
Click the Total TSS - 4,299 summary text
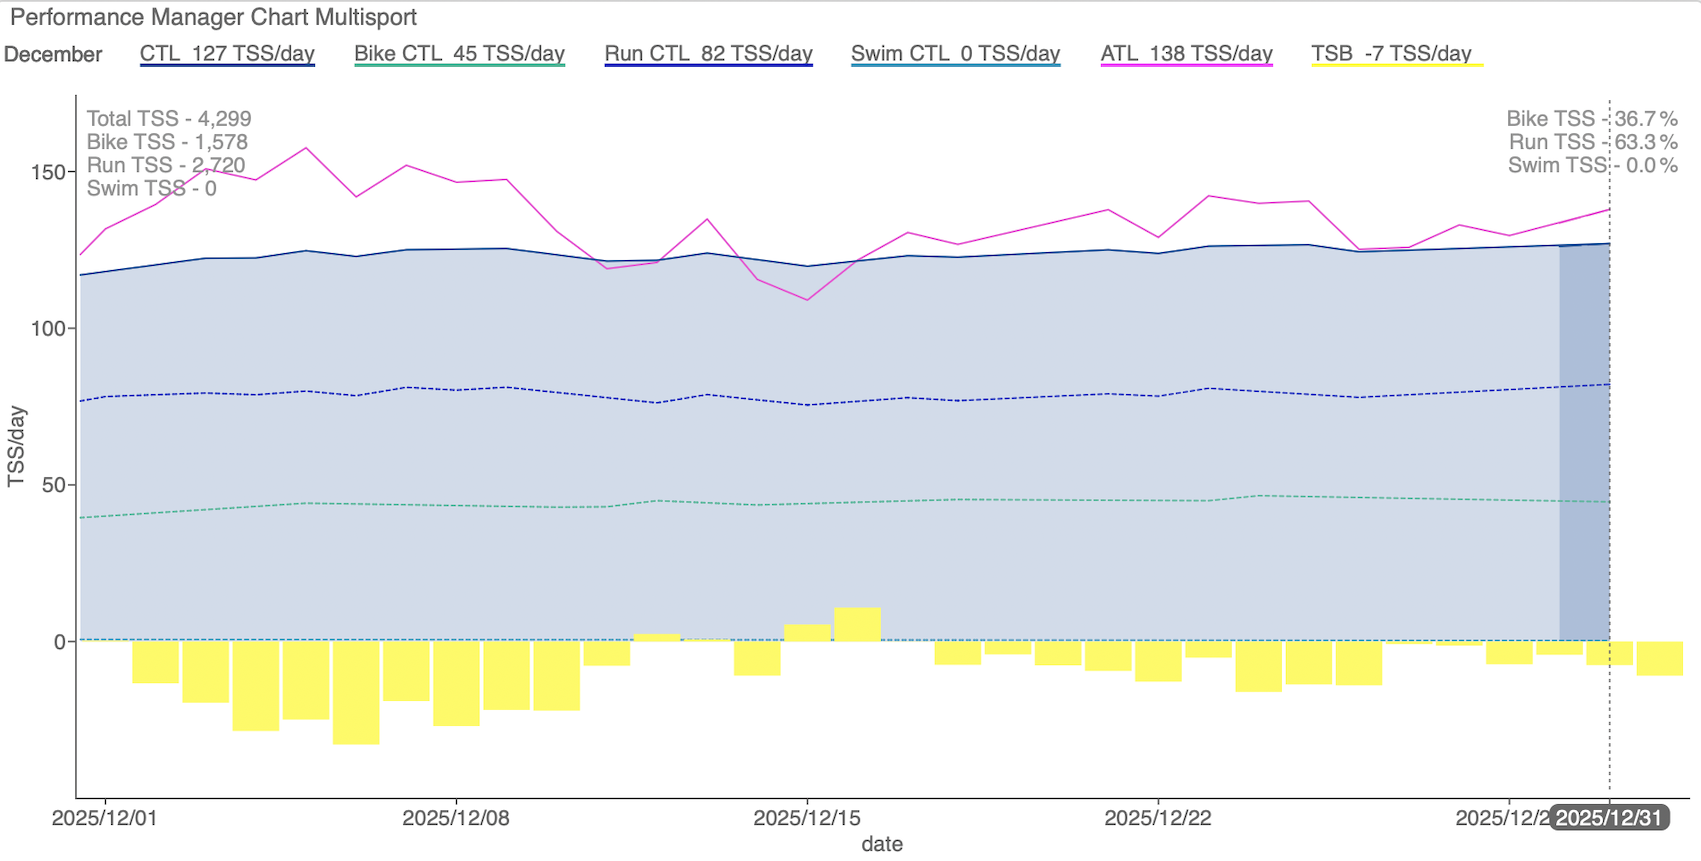coord(169,119)
